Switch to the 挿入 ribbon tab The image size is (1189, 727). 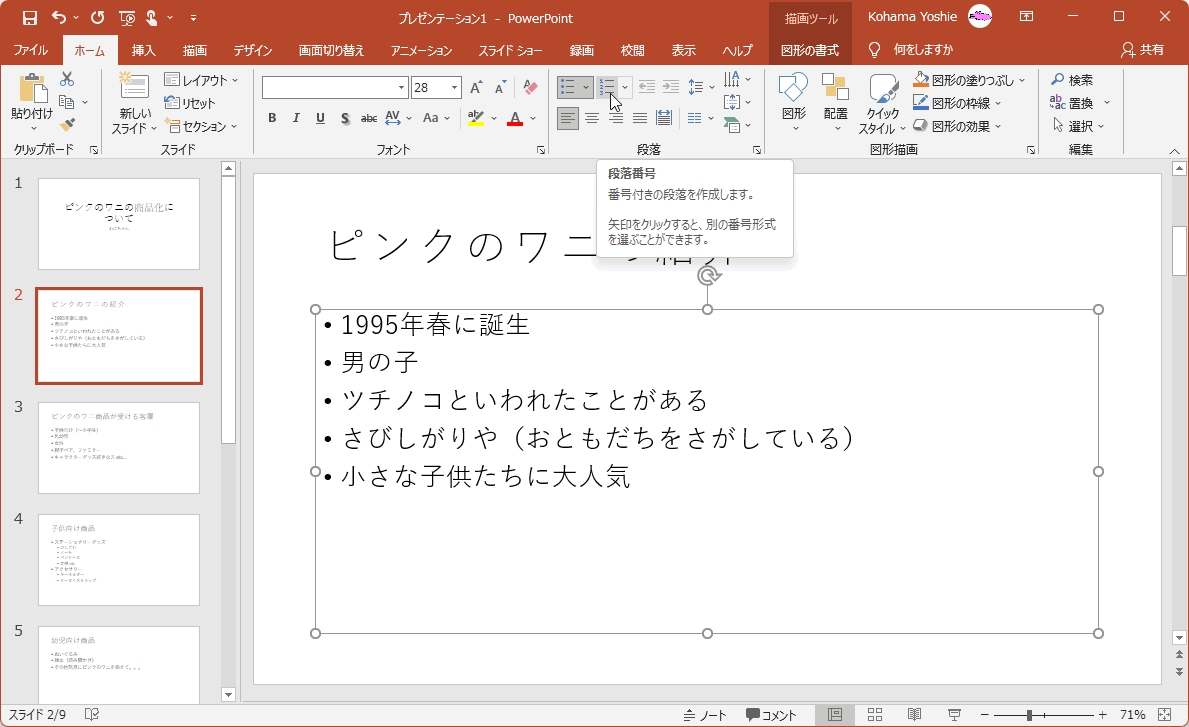(143, 49)
